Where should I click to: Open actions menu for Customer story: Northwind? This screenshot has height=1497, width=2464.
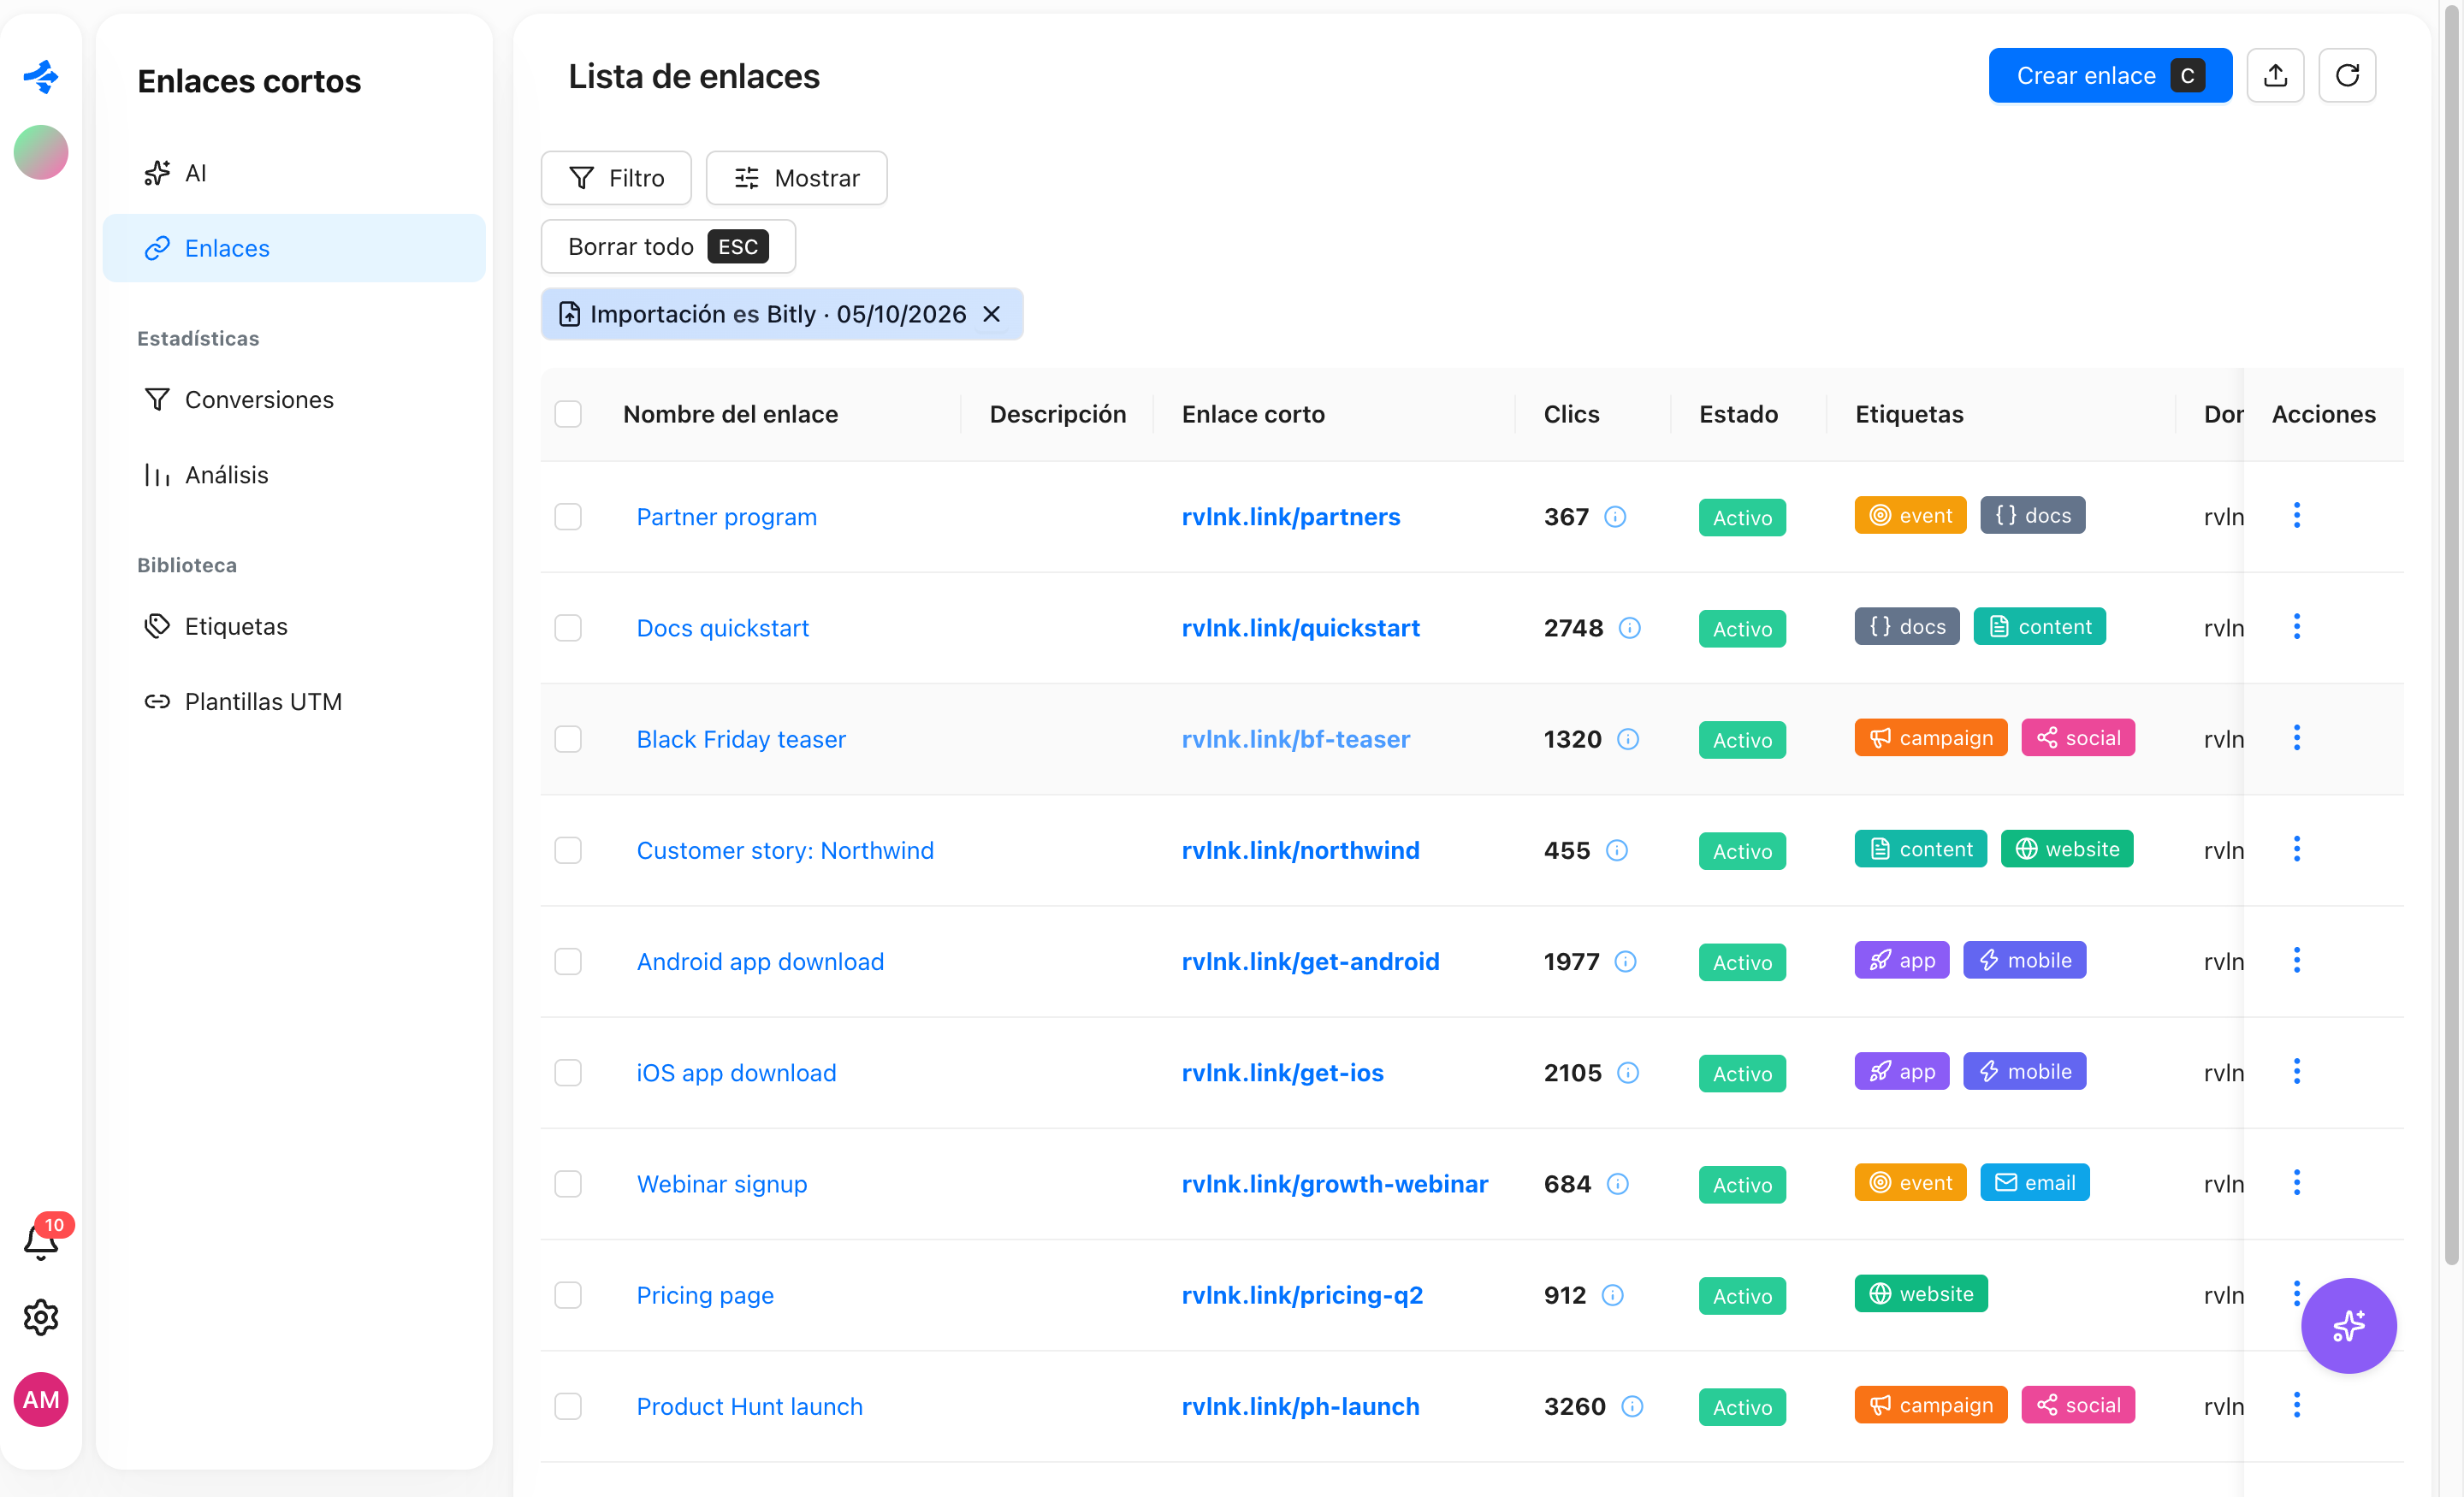[2296, 849]
